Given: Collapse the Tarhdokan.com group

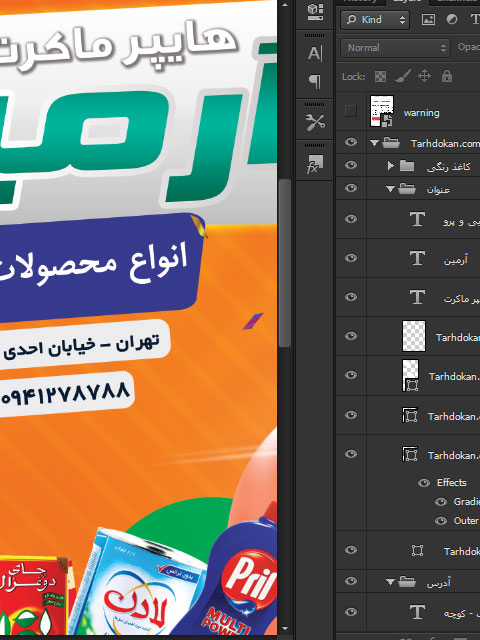Looking at the screenshot, I should pyautogui.click(x=375, y=143).
